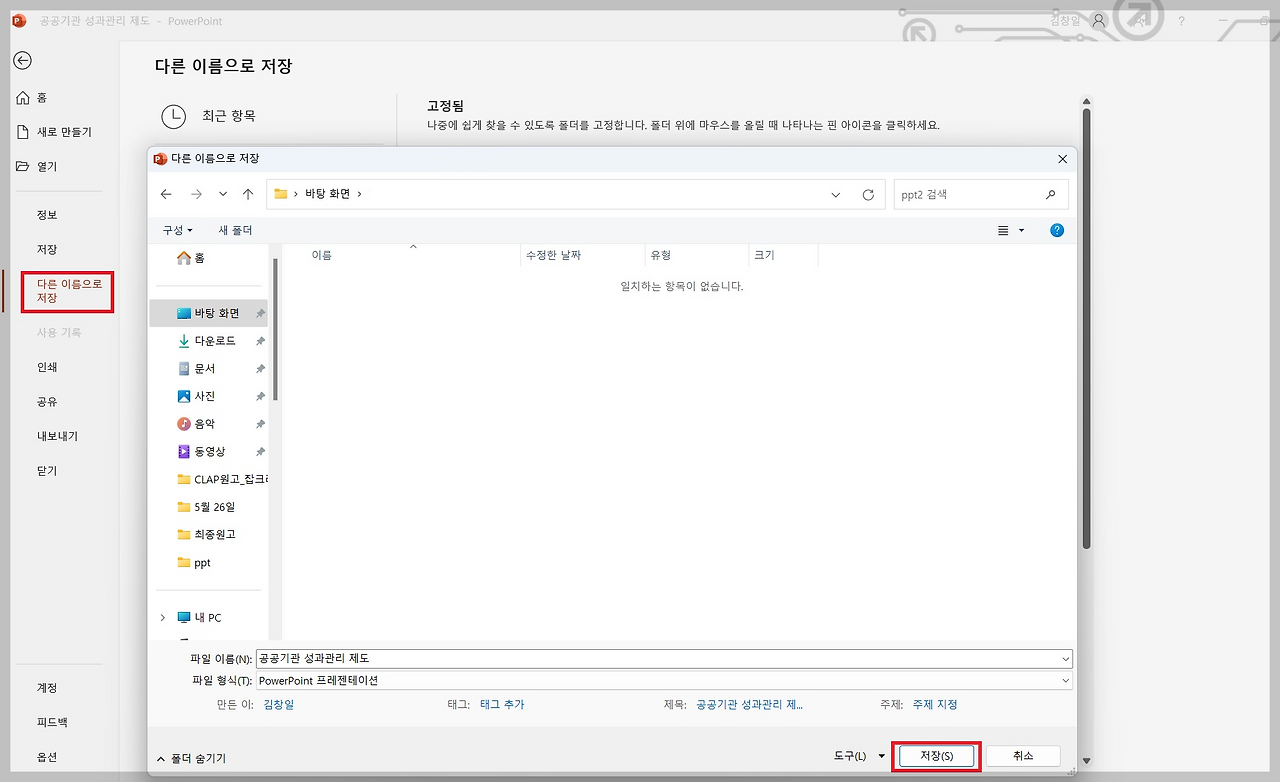
Task: Click the 저장(S) button
Action: pos(936,756)
